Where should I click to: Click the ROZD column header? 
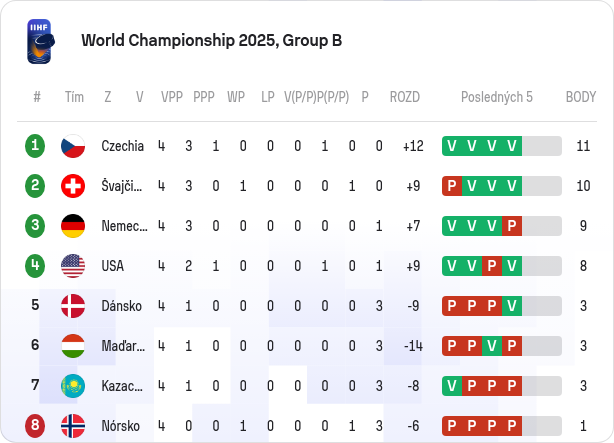click(x=405, y=97)
